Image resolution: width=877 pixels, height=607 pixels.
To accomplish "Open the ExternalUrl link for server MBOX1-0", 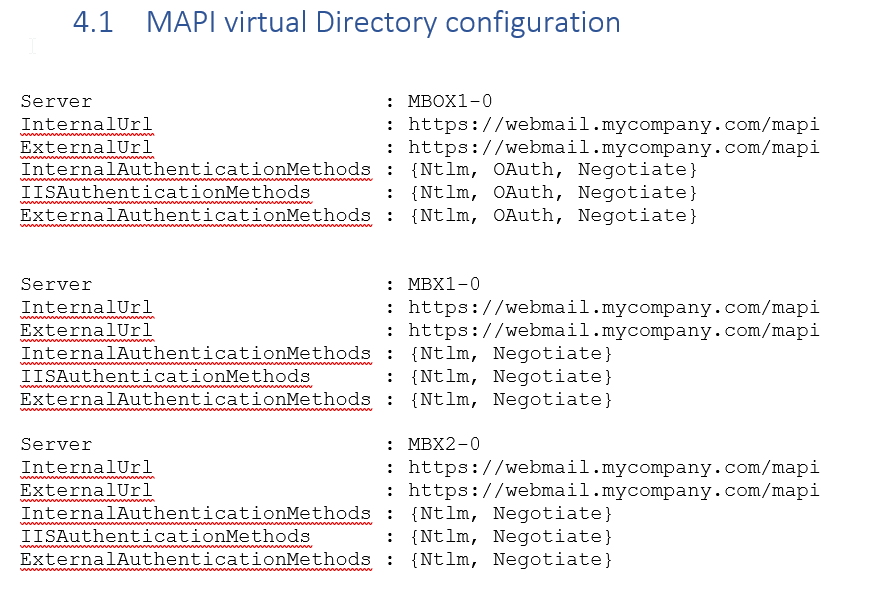I will (613, 147).
